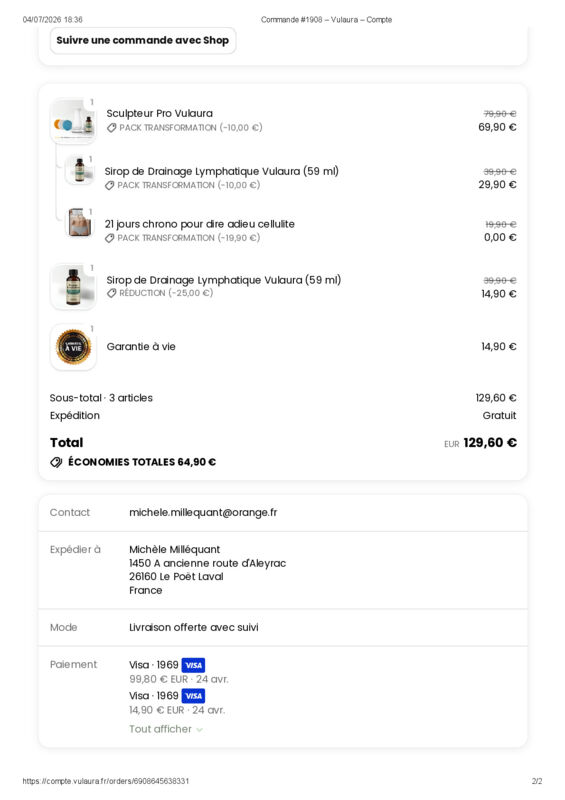Click the second Visa card logo, 14,90 € payment
Viewport: 565px width, 800px height.
193,696
